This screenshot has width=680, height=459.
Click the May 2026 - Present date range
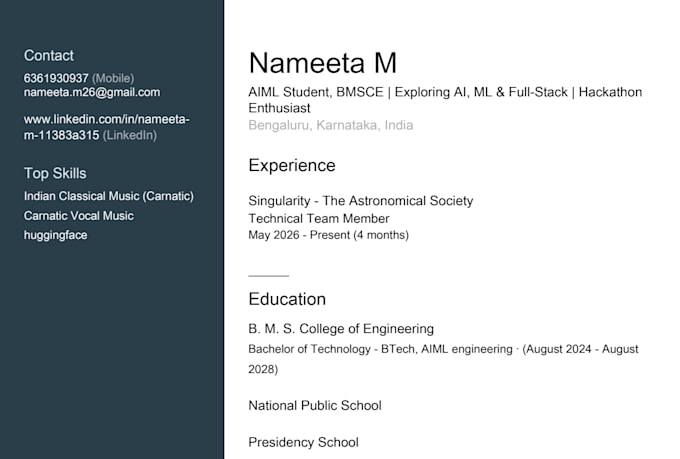[329, 235]
